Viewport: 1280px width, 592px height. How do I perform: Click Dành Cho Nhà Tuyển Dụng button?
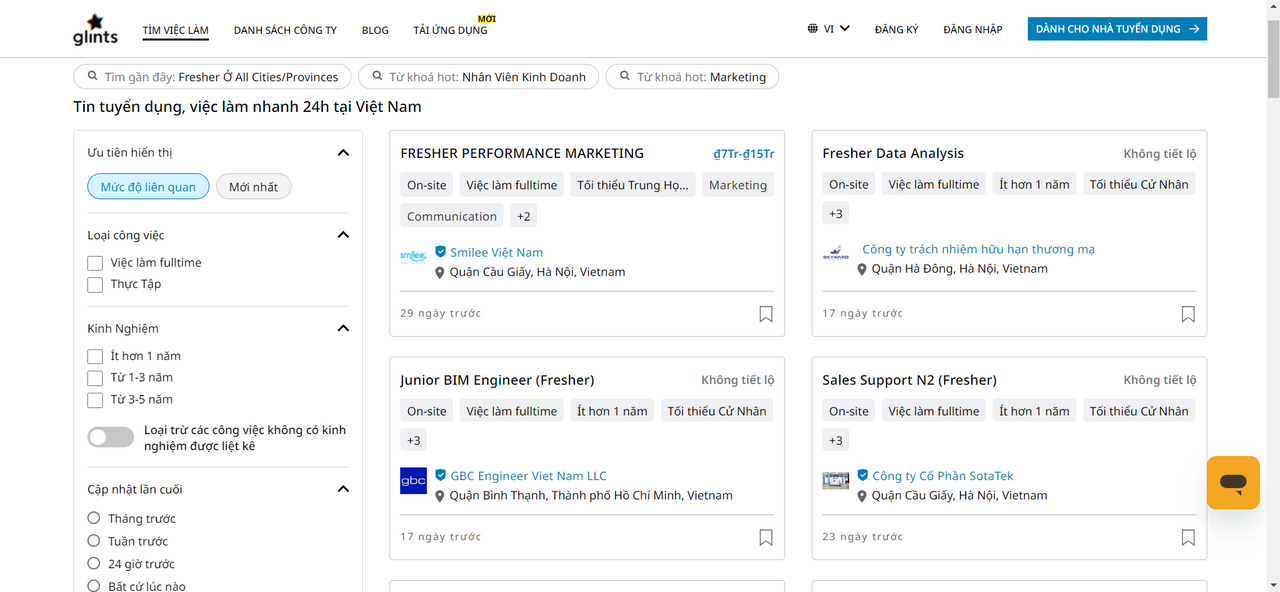pyautogui.click(x=1117, y=29)
